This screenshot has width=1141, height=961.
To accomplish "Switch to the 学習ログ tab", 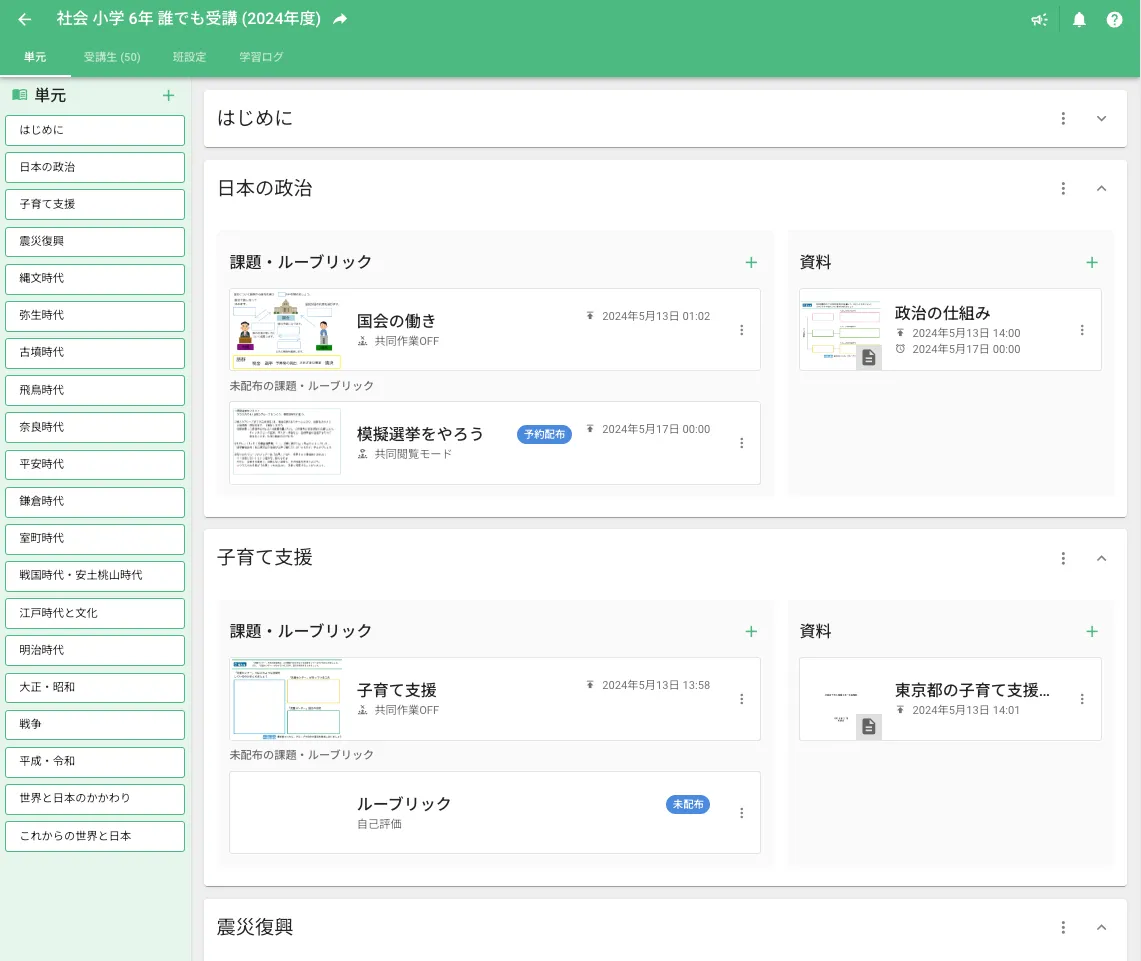I will coord(261,57).
